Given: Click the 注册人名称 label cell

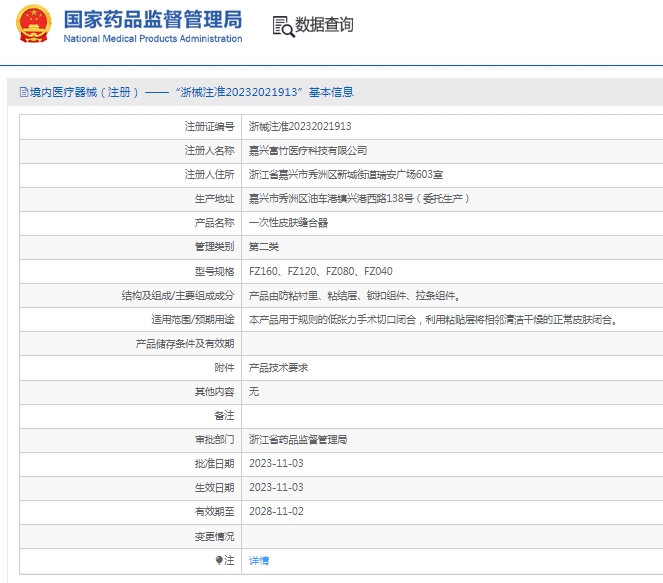Looking at the screenshot, I should click(131, 151).
